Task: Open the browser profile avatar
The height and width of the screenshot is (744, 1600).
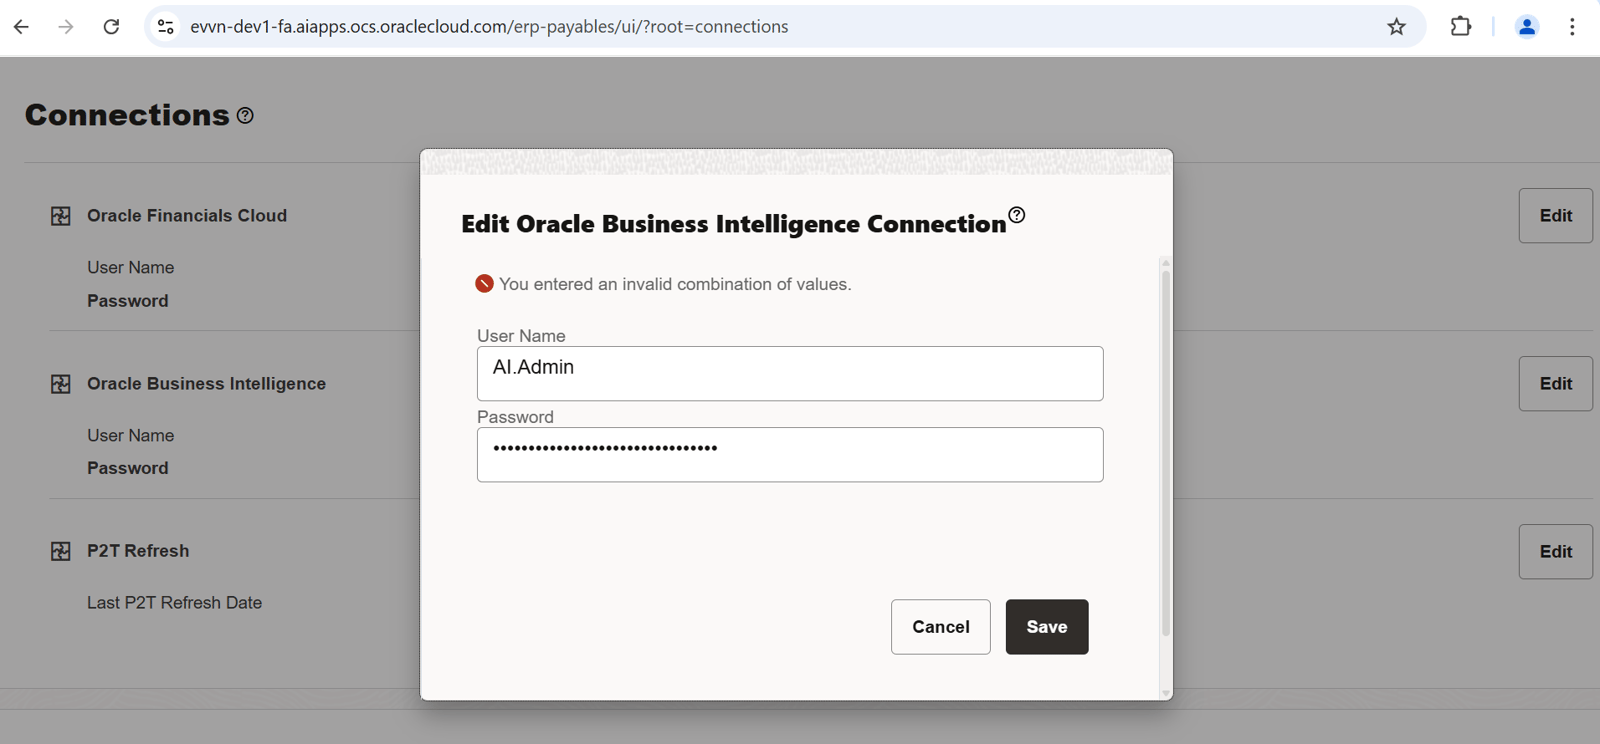Action: 1526,27
